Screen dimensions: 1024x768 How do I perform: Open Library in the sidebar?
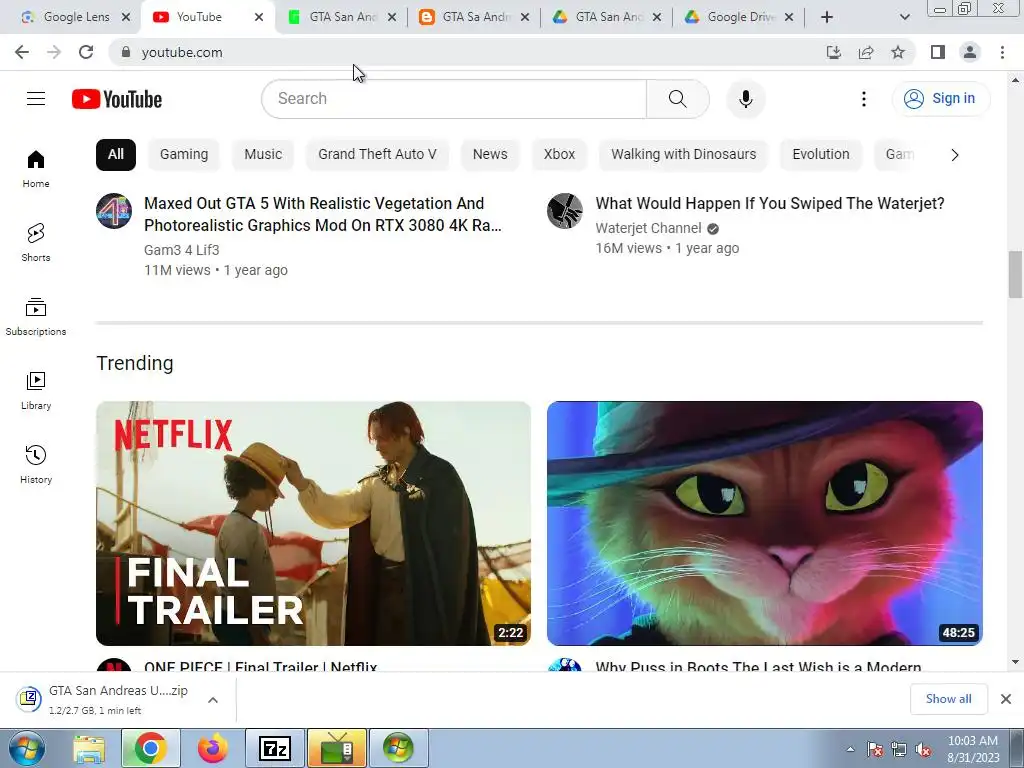[x=36, y=391]
